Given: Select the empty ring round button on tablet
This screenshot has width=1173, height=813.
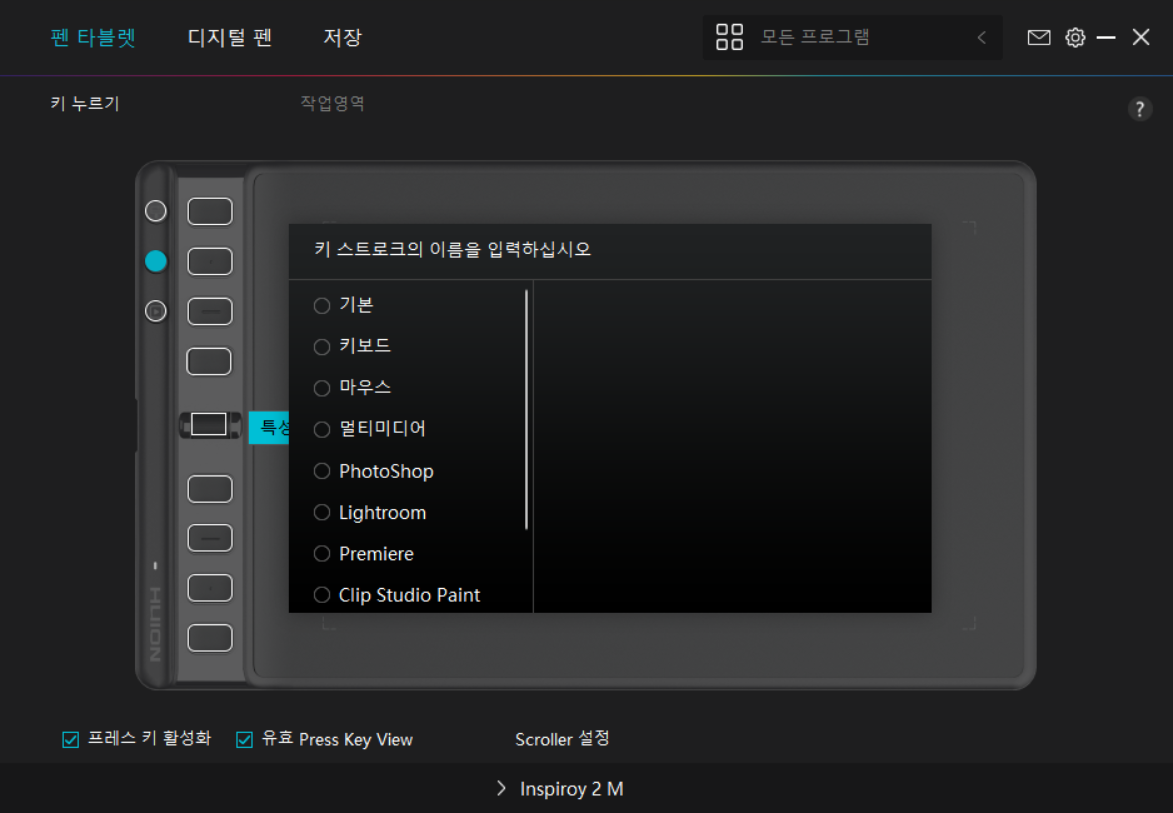Looking at the screenshot, I should point(156,211).
